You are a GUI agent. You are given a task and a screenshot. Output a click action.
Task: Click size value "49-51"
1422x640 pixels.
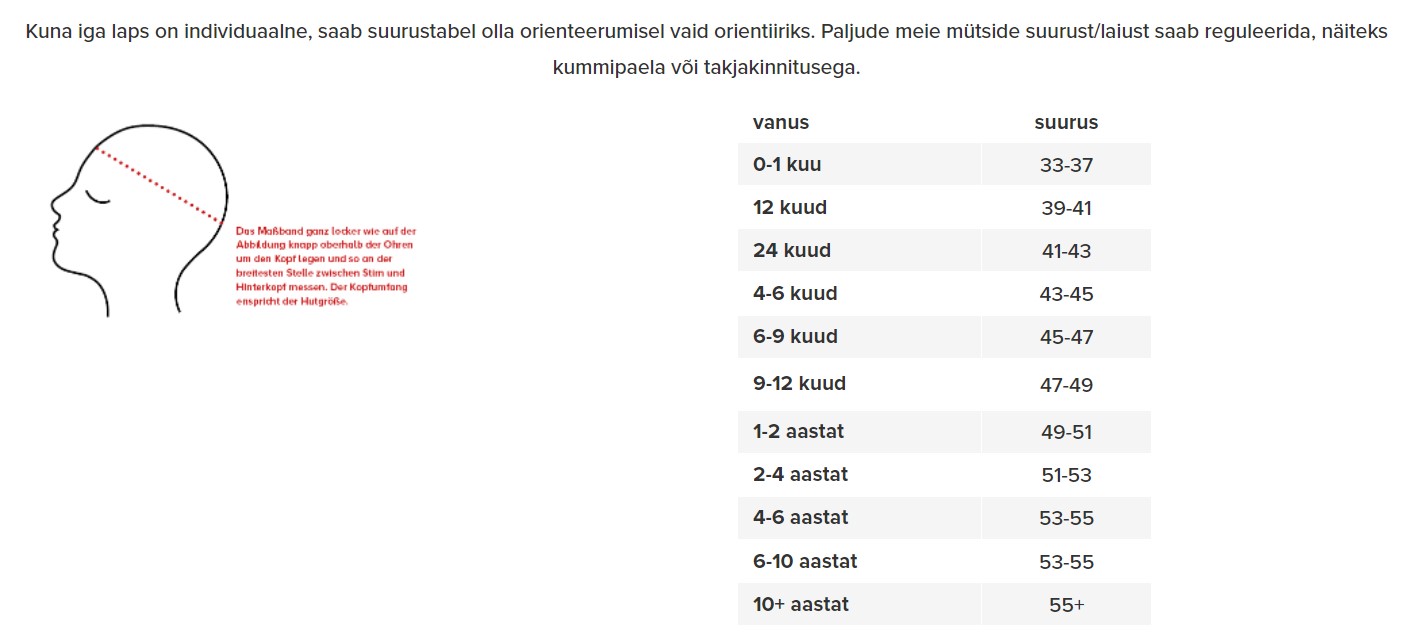coord(1066,432)
